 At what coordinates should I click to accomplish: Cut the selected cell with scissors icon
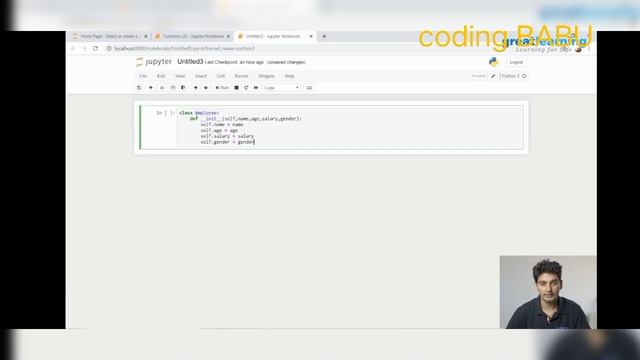pyautogui.click(x=162, y=88)
